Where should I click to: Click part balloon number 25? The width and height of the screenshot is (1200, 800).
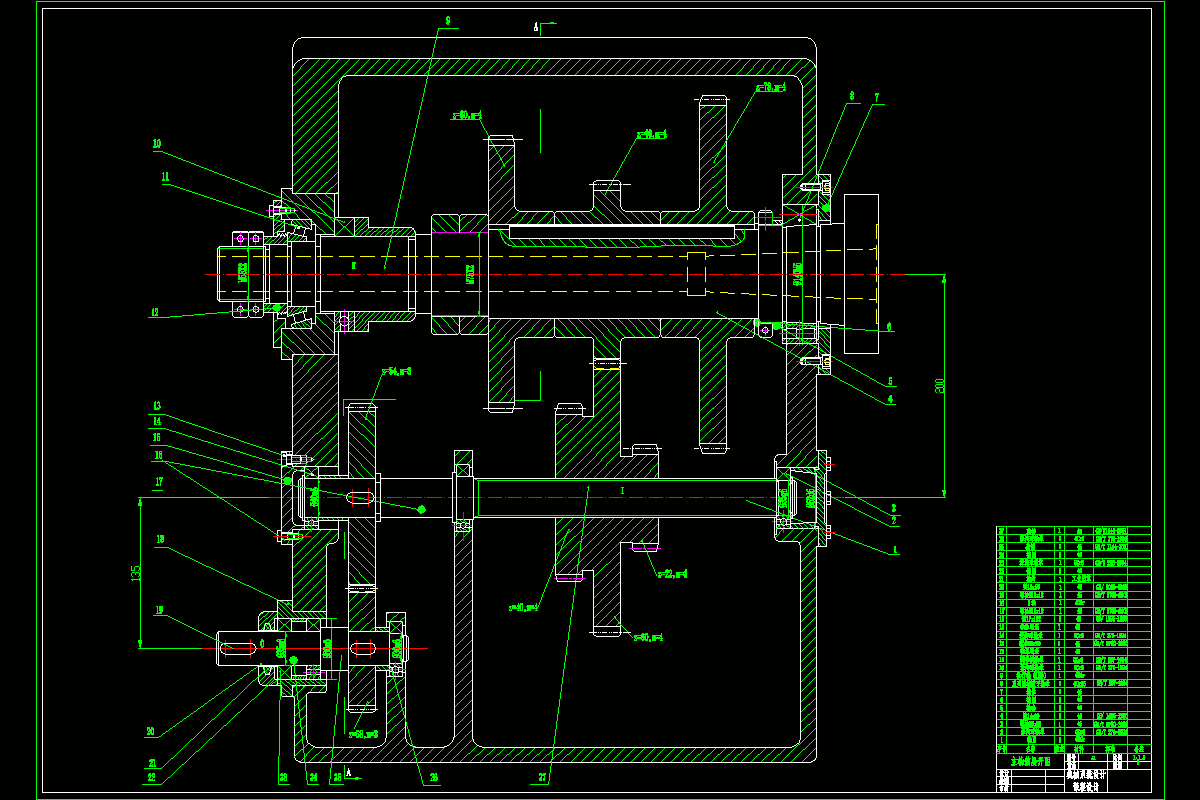coord(336,776)
